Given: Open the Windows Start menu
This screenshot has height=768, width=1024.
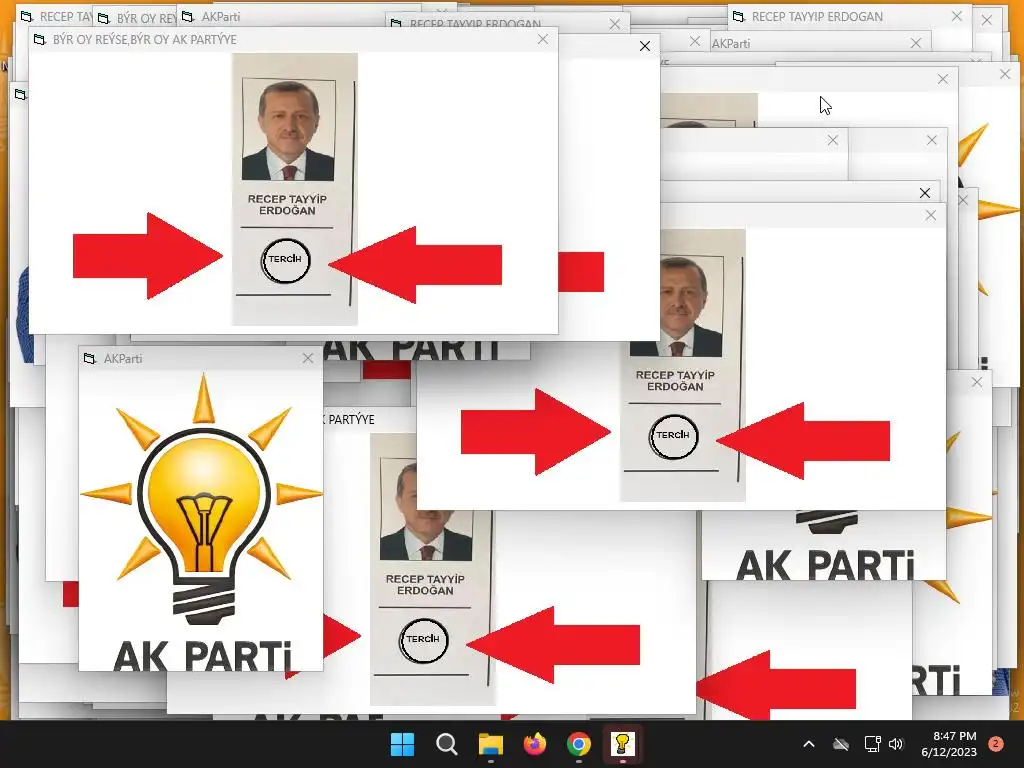Looking at the screenshot, I should (402, 744).
